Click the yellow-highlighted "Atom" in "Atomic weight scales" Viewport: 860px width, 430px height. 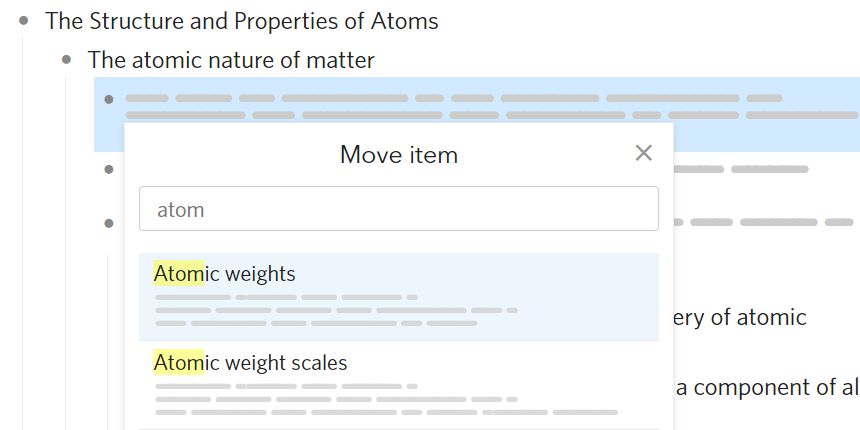click(178, 362)
